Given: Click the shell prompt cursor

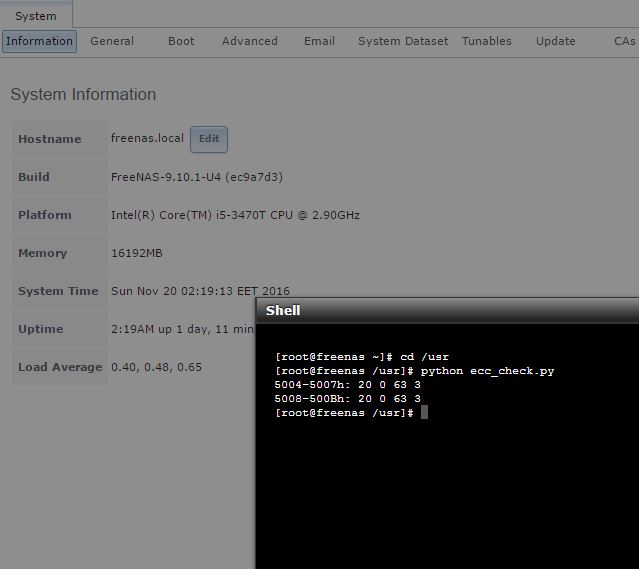Looking at the screenshot, I should [424, 412].
